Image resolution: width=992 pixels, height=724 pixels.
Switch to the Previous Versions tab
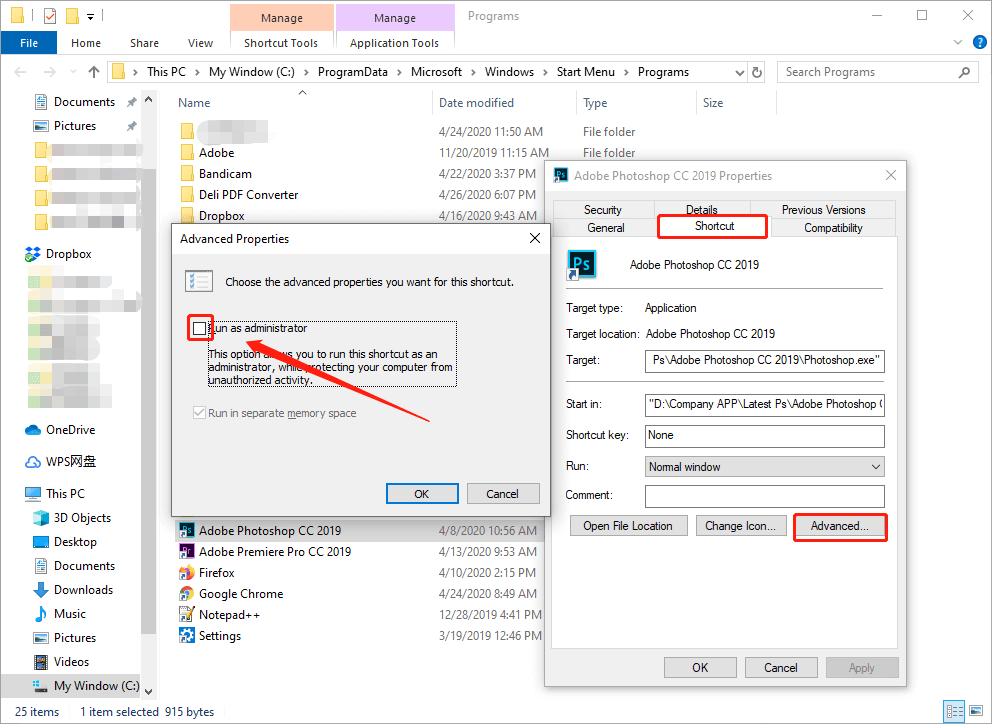(823, 209)
